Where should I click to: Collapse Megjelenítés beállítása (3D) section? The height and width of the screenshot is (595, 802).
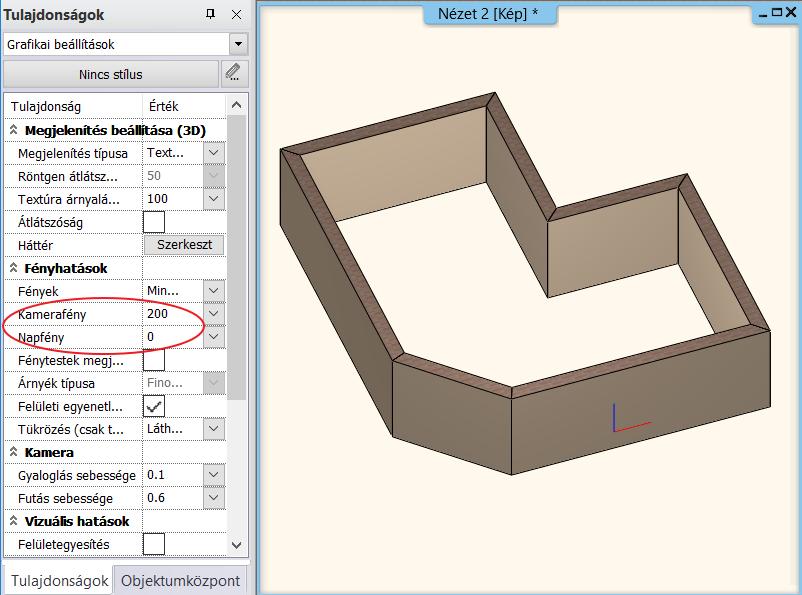point(14,130)
